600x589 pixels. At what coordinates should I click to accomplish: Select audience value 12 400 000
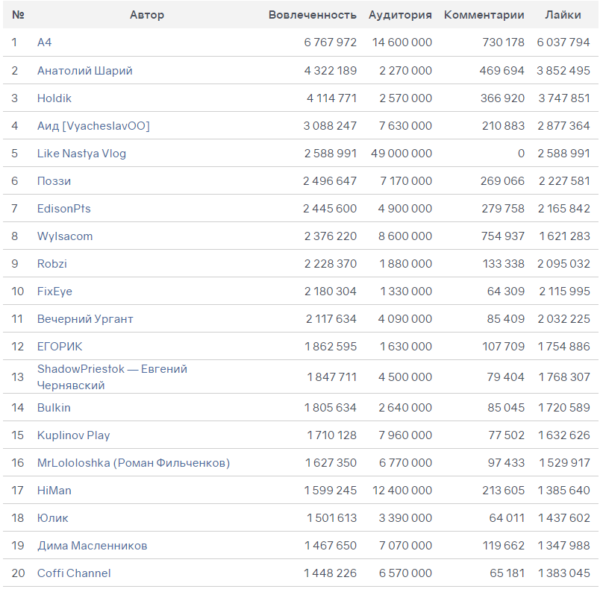(402, 490)
